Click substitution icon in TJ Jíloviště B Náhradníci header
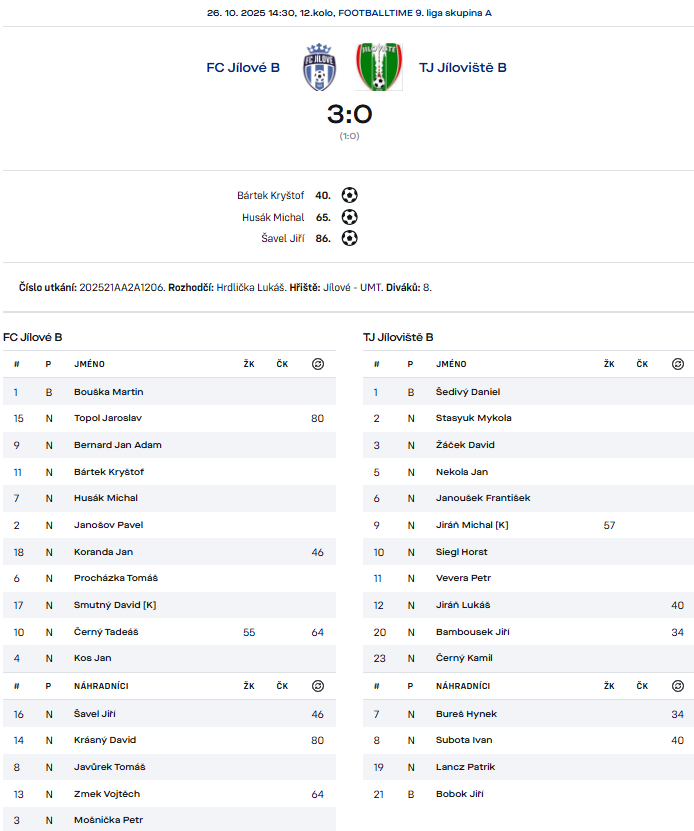This screenshot has height=831, width=694. pos(678,686)
